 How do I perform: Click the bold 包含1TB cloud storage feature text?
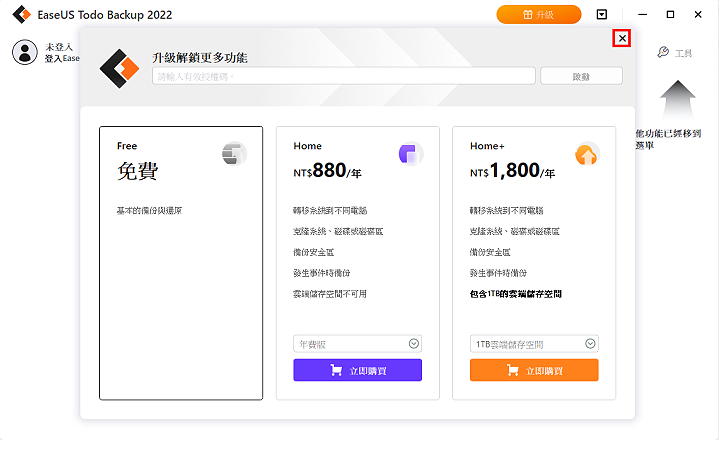coord(516,294)
